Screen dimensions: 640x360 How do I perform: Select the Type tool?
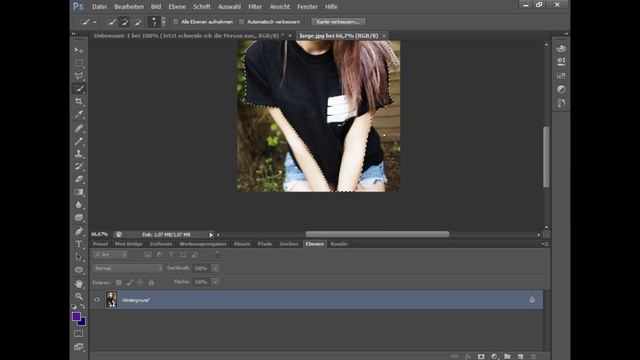pos(79,244)
